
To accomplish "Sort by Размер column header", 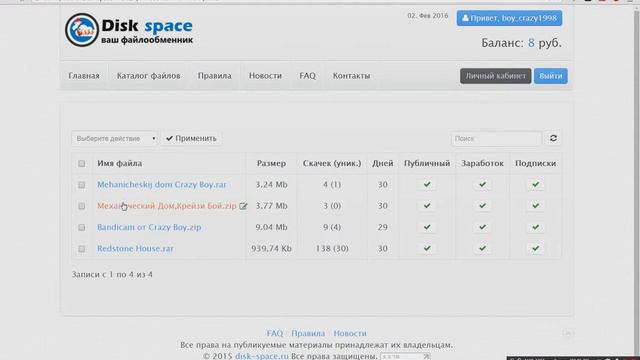I will pyautogui.click(x=271, y=163).
